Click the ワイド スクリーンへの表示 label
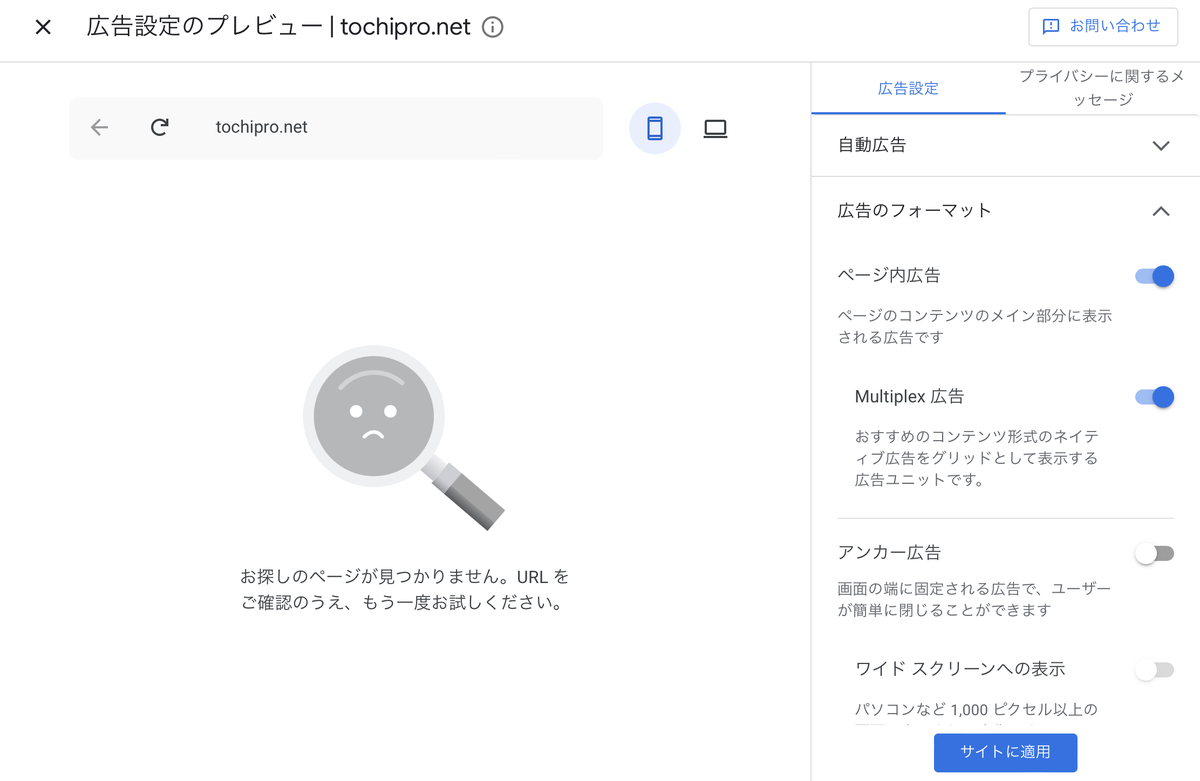This screenshot has width=1200, height=781. [x=960, y=669]
